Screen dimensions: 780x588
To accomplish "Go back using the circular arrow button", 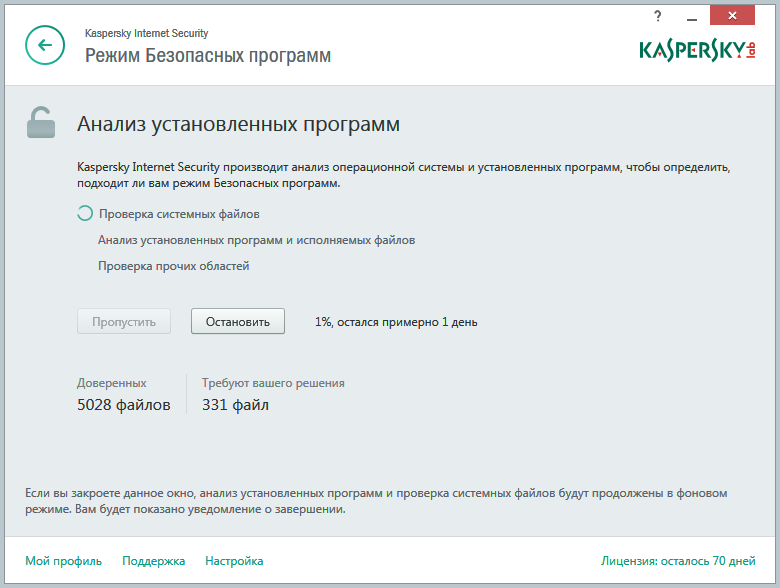I will coord(45,45).
